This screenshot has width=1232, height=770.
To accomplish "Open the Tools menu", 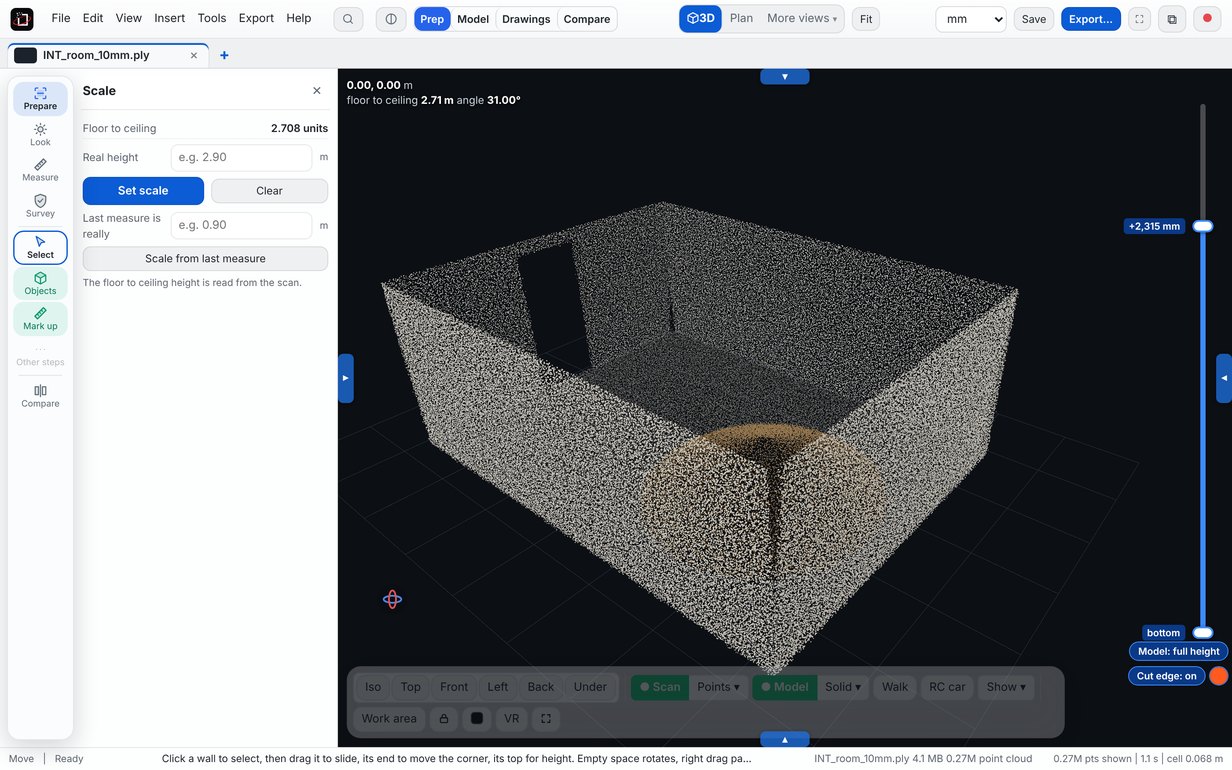I will point(212,18).
